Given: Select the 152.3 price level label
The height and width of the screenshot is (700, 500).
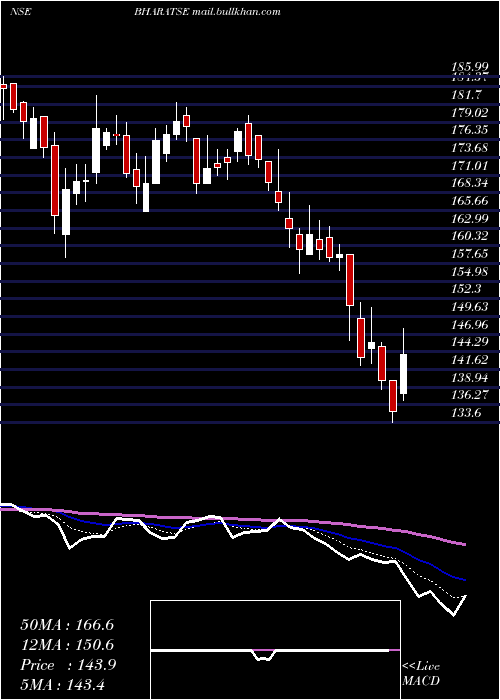Looking at the screenshot, I should pyautogui.click(x=466, y=289).
